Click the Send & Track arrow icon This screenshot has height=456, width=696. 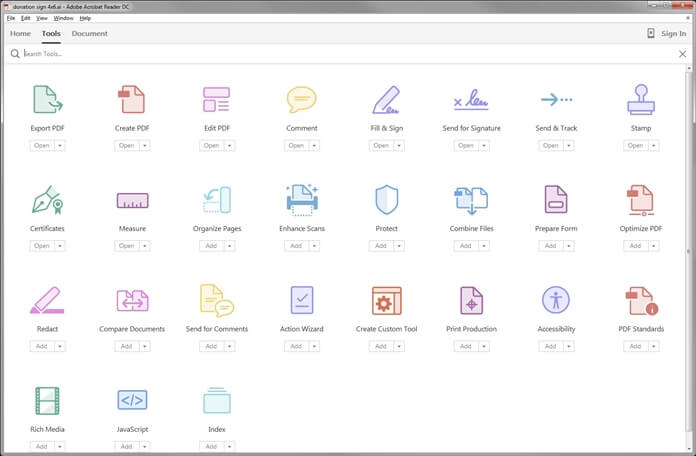[x=556, y=99]
